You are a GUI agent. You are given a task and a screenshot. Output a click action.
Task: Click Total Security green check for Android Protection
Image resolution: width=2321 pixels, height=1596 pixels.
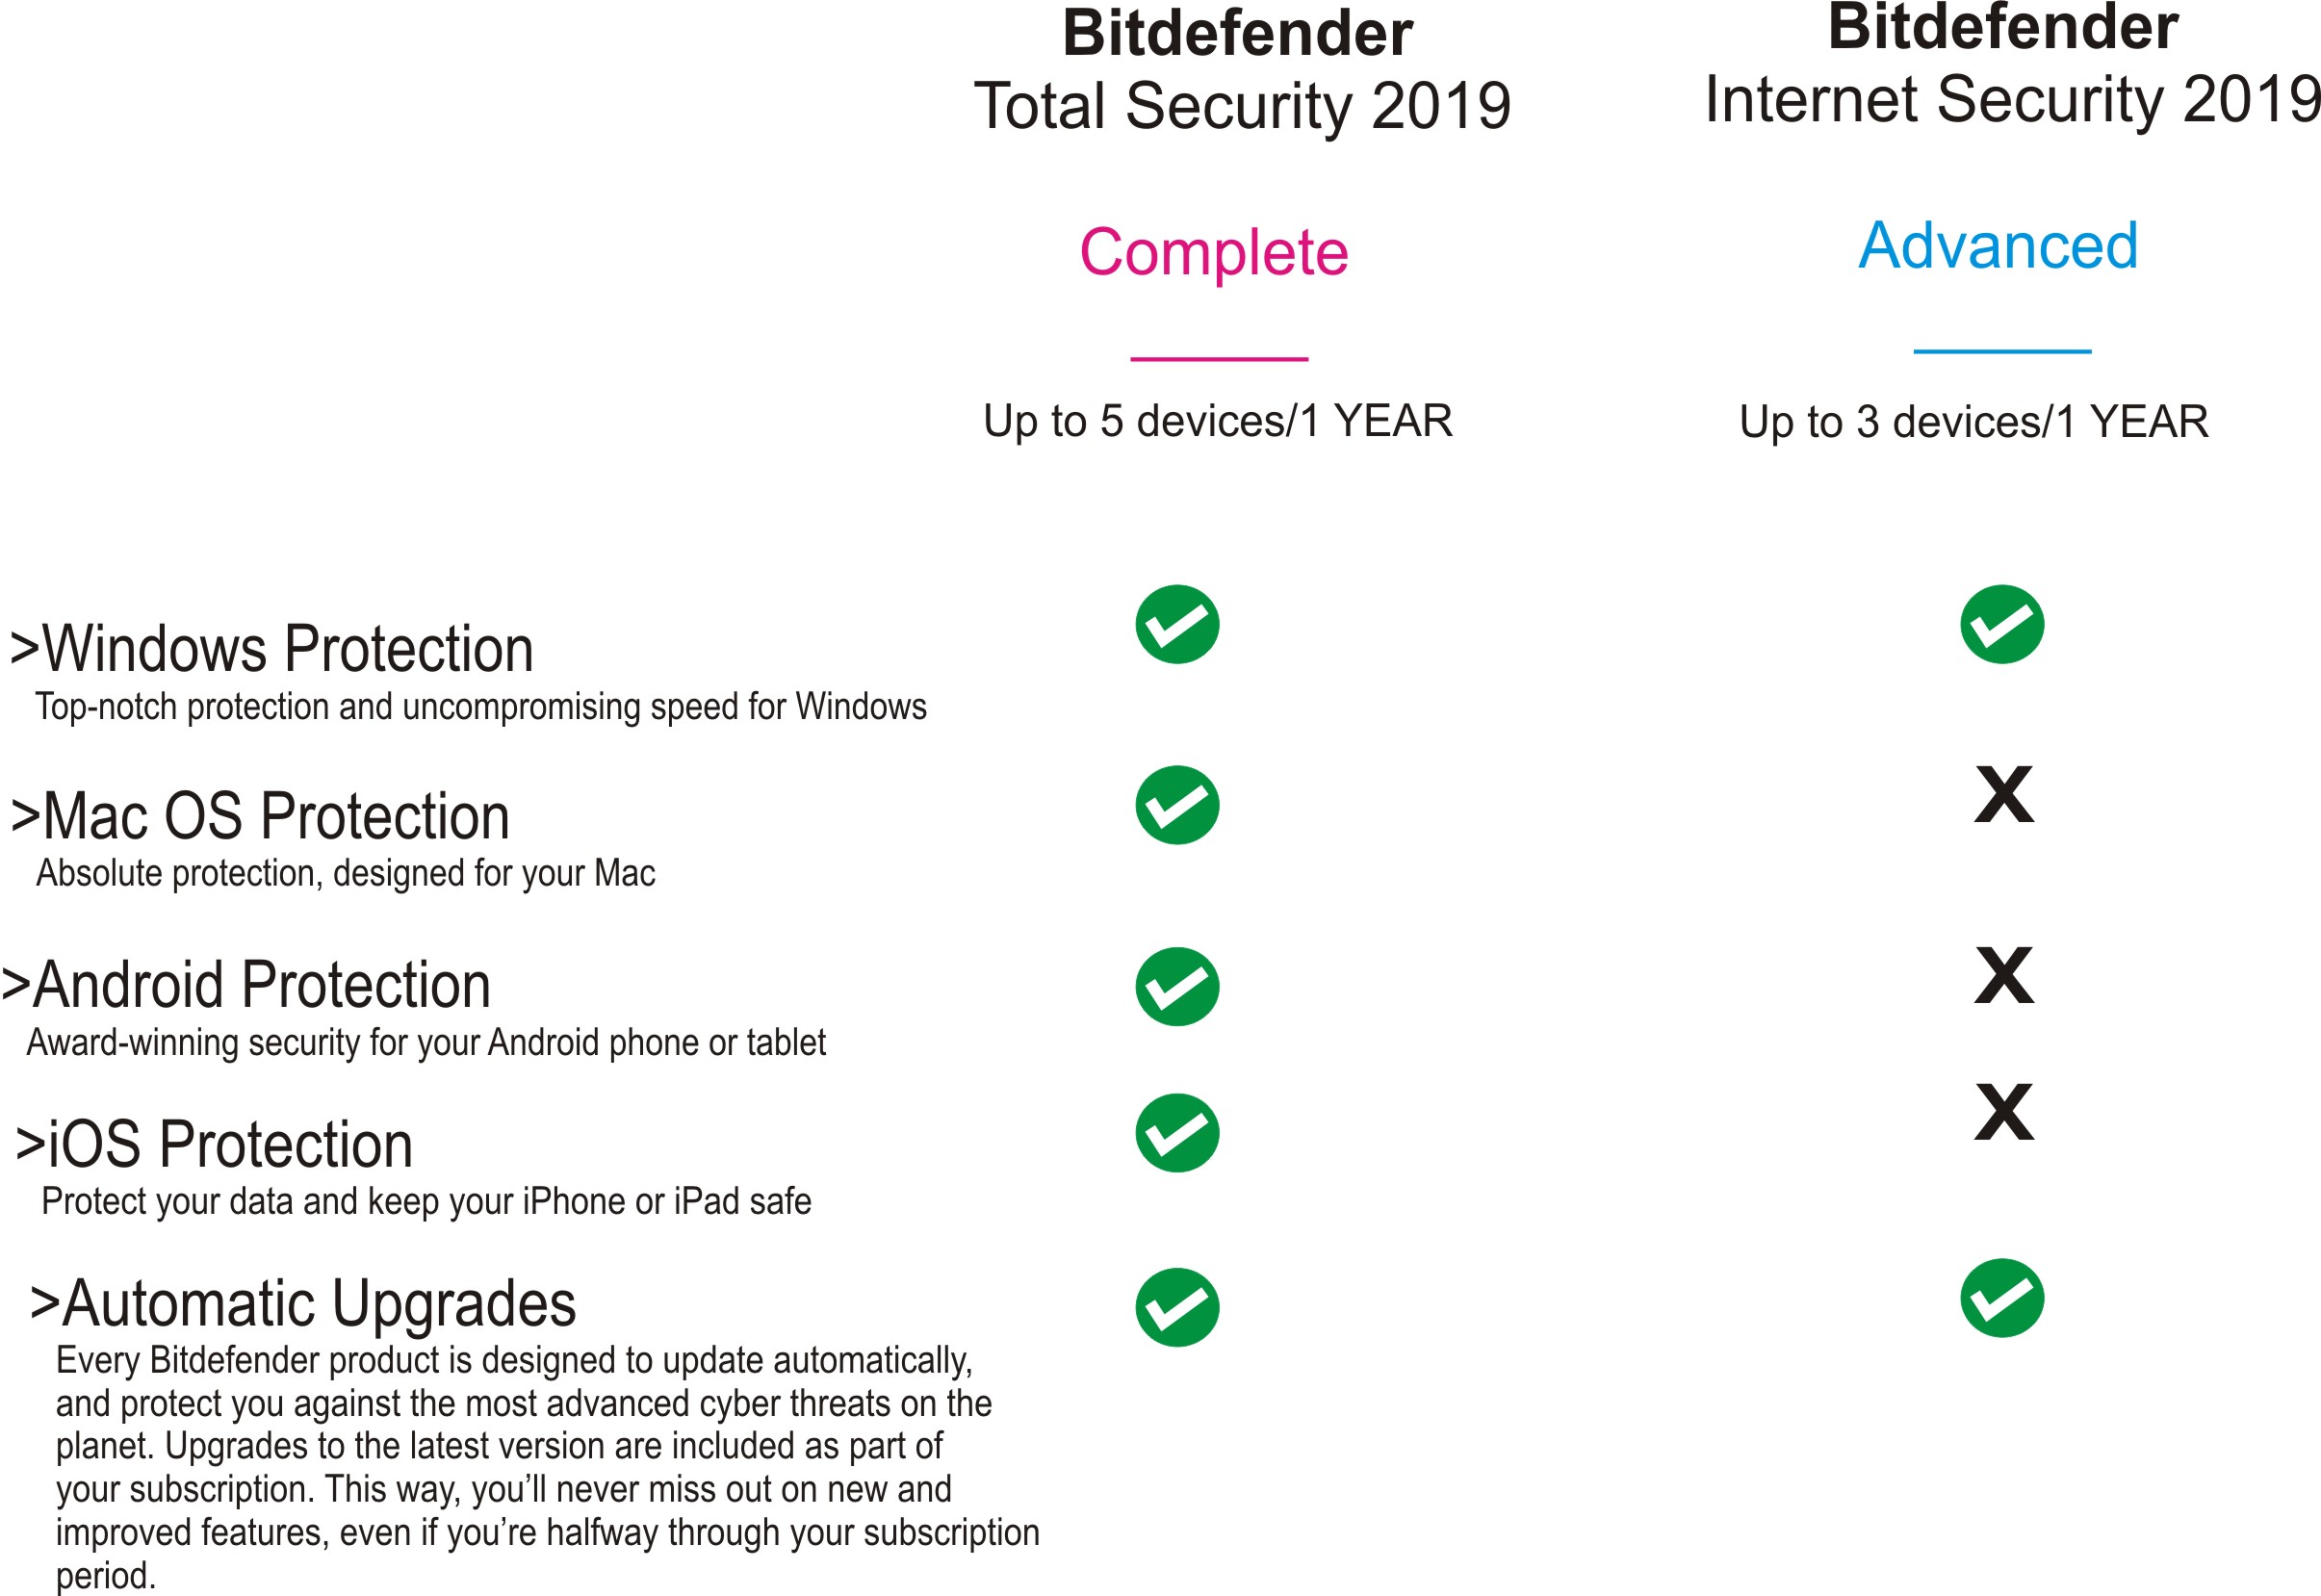pos(1177,986)
